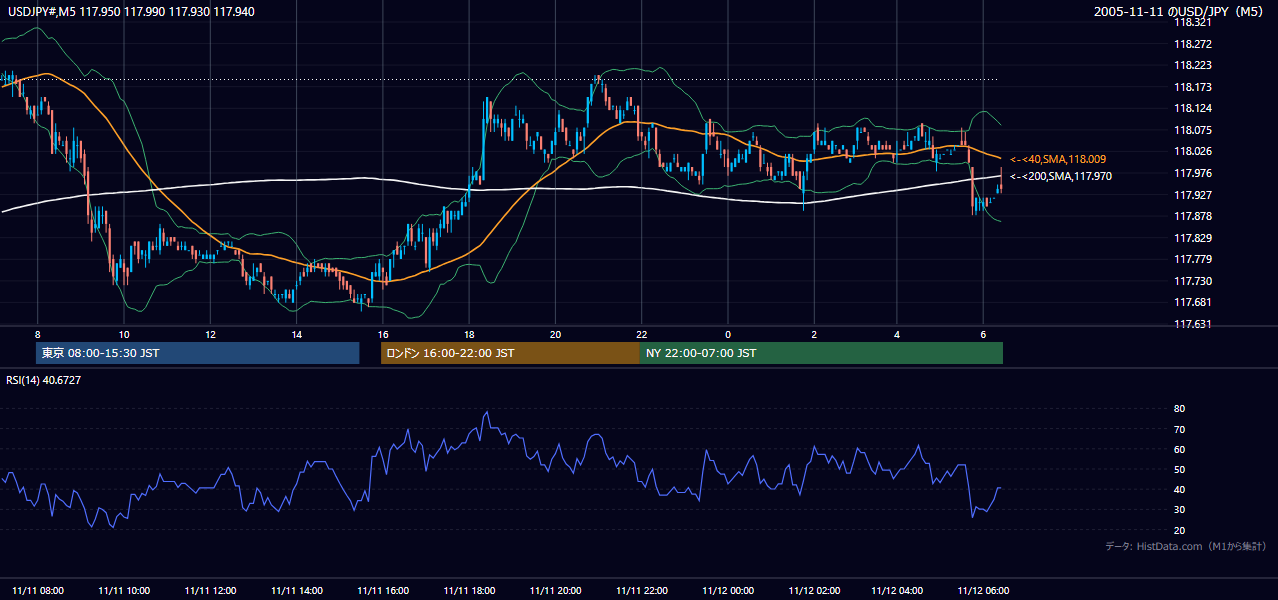Click hour label 14 under the price chart
Screen dimensions: 1278x600
point(296,334)
